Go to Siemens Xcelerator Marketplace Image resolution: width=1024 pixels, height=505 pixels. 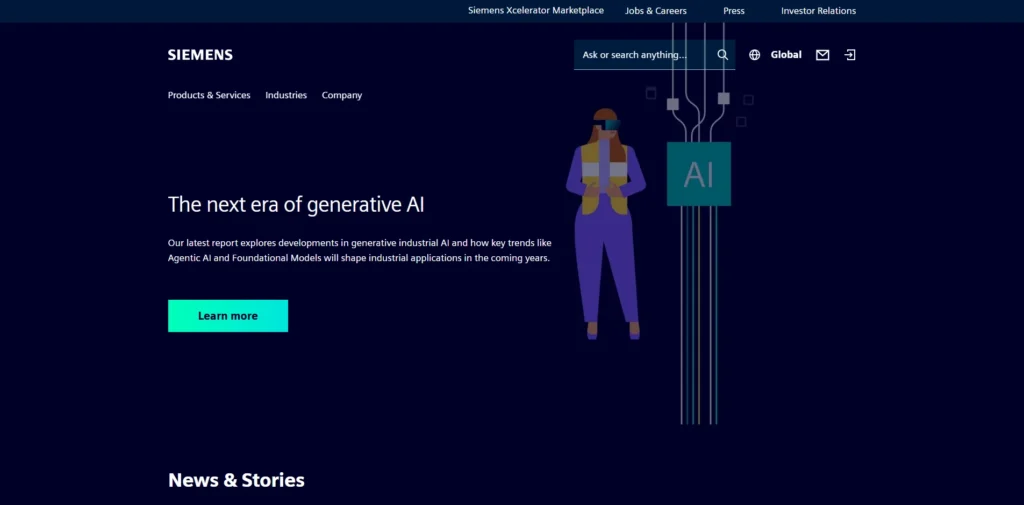(x=536, y=10)
